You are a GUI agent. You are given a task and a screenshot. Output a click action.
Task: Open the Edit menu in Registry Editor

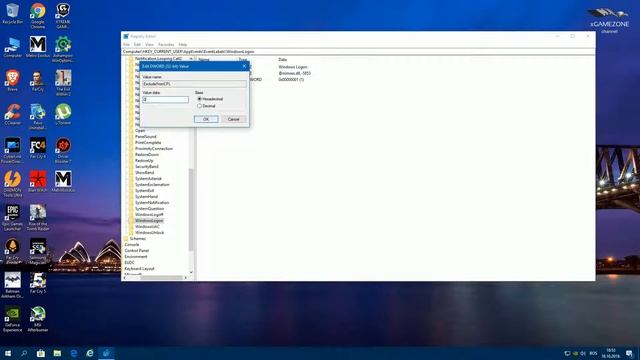[137, 44]
